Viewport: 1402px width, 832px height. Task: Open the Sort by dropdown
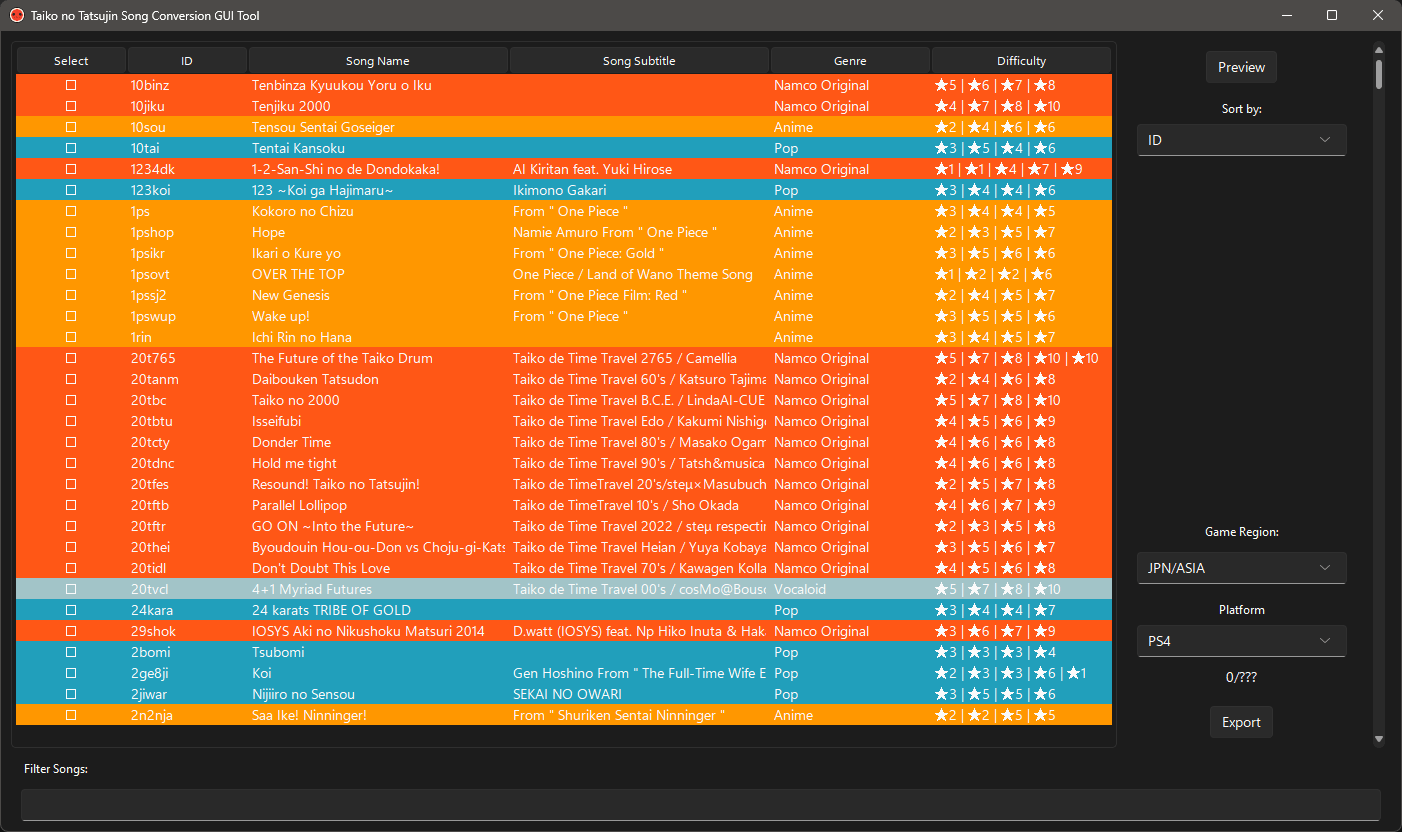[x=1241, y=140]
